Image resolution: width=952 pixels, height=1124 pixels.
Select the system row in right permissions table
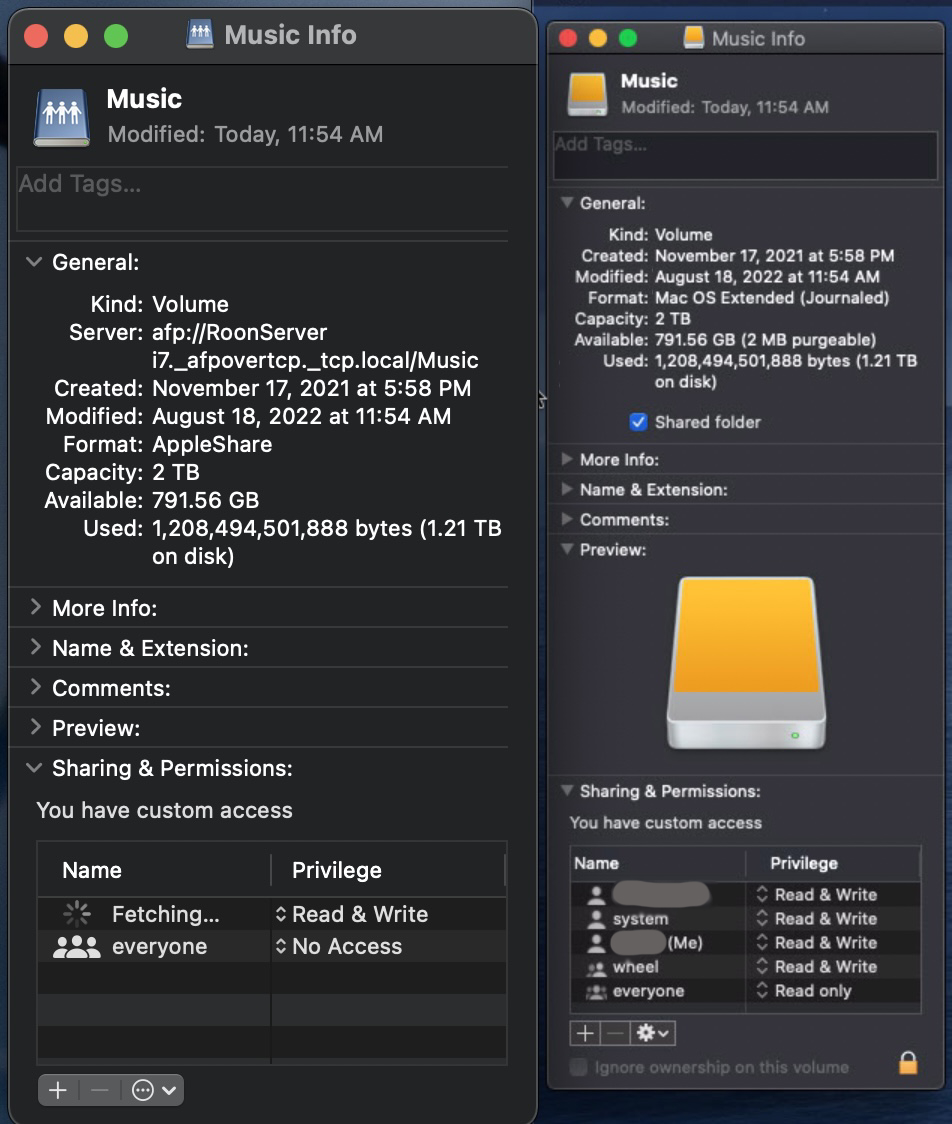coord(746,919)
